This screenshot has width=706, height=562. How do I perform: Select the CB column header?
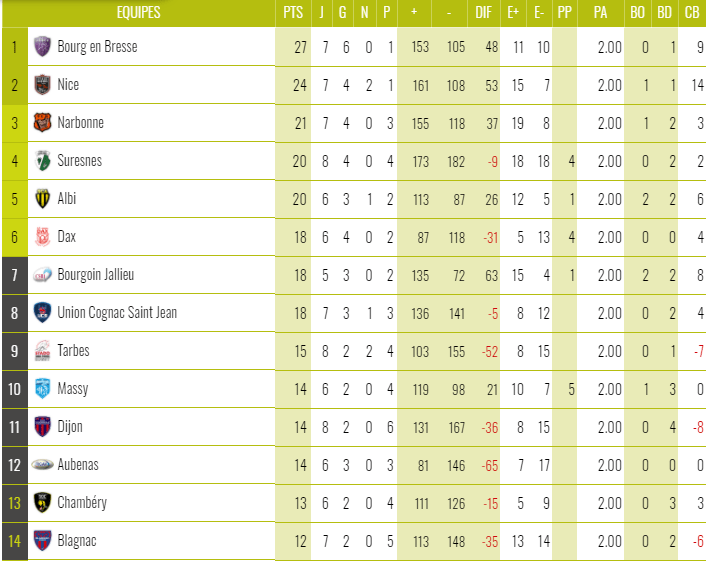(x=691, y=13)
